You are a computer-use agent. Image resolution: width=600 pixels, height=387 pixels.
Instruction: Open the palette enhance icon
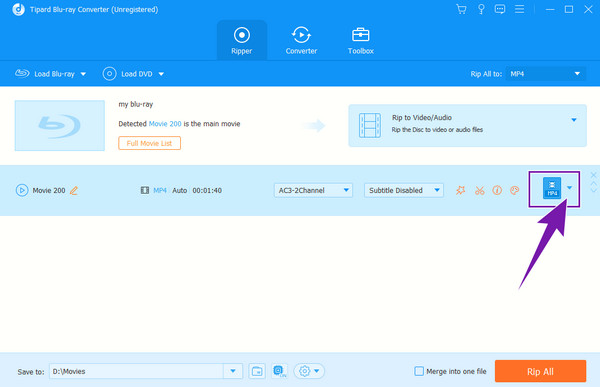point(515,190)
